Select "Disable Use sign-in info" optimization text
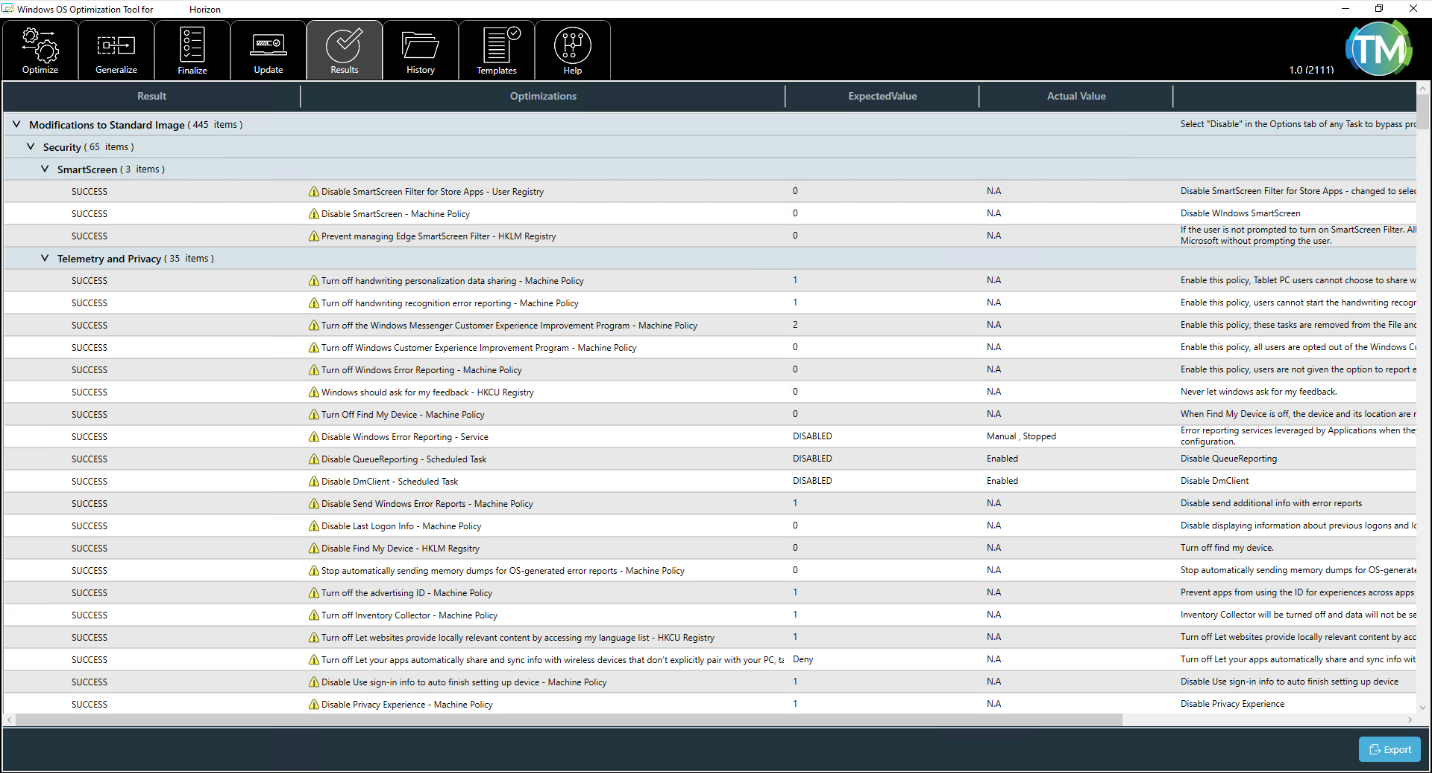This screenshot has height=773, width=1432. pyautogui.click(x=464, y=682)
